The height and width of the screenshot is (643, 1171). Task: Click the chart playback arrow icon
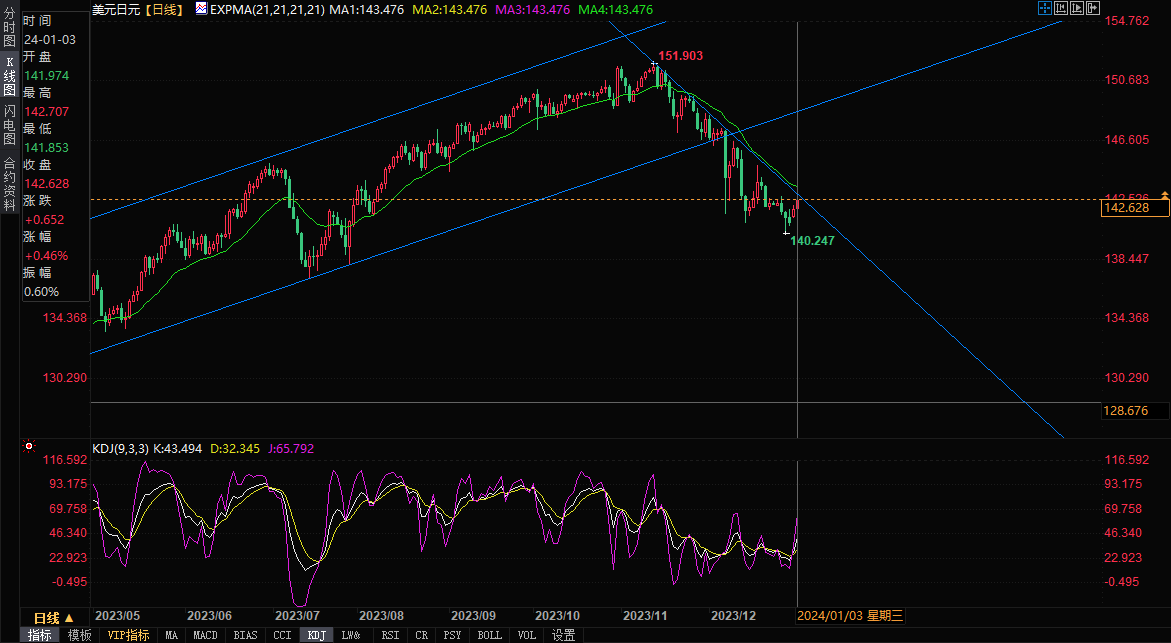pos(1078,8)
